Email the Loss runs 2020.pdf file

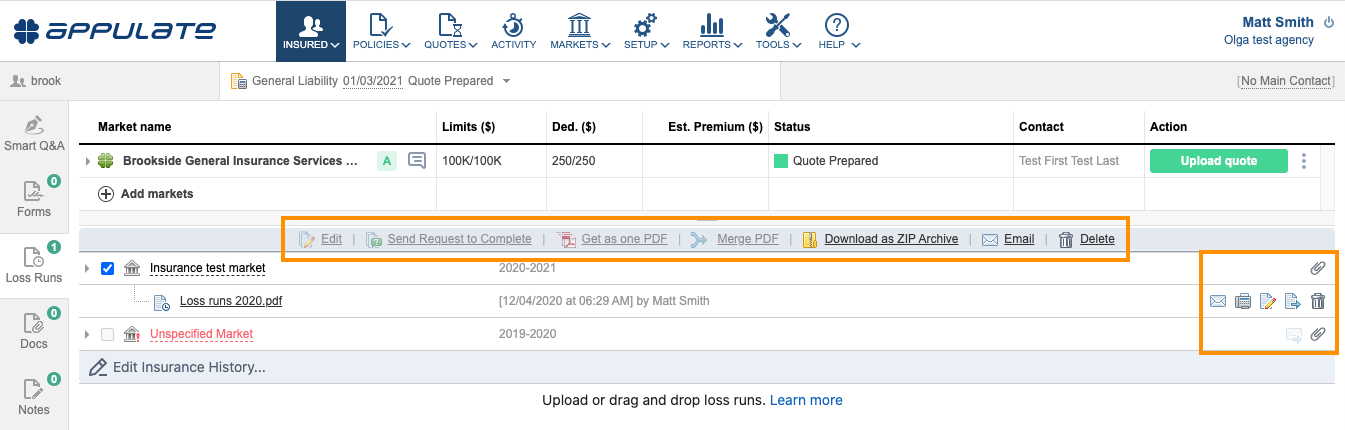coord(1218,301)
